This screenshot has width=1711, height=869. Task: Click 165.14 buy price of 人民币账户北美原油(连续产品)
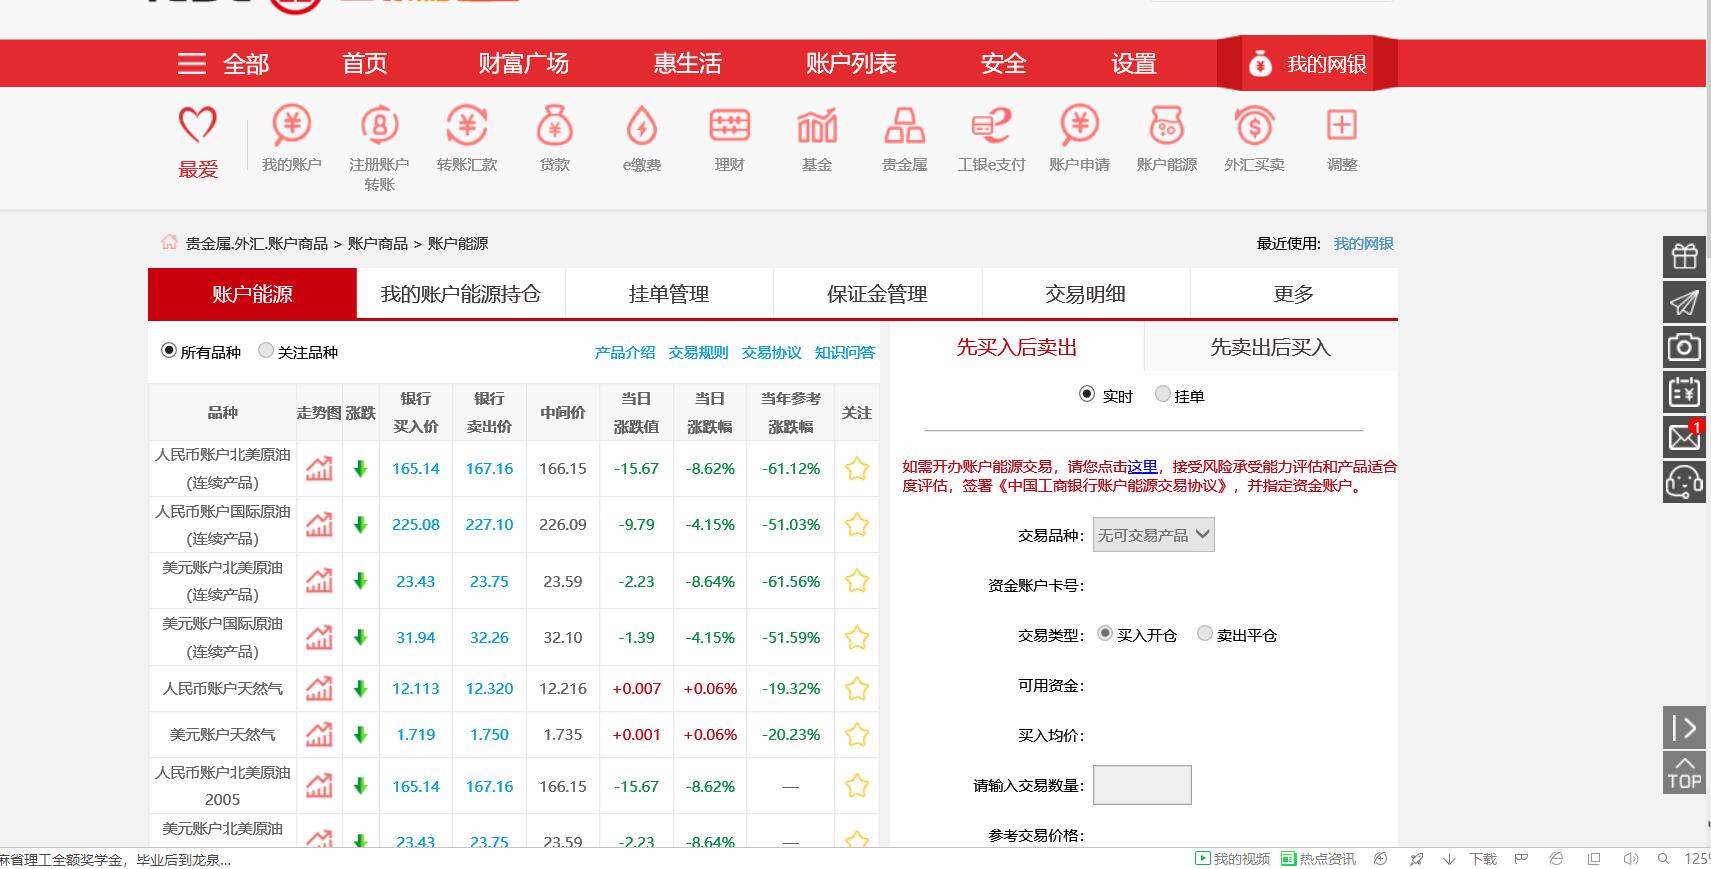(416, 468)
